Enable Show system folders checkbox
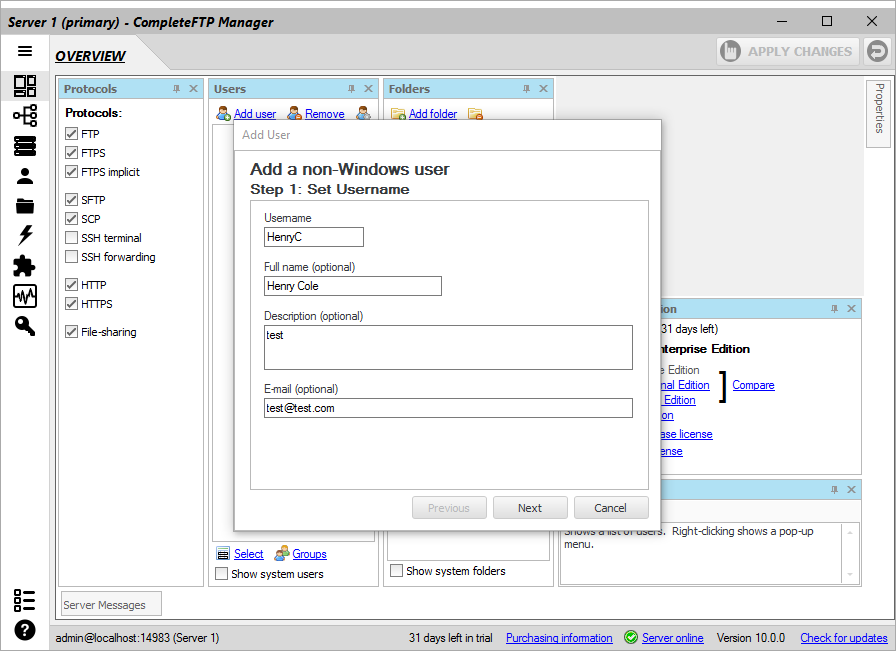Screen dimensions: 896x651 [396, 570]
